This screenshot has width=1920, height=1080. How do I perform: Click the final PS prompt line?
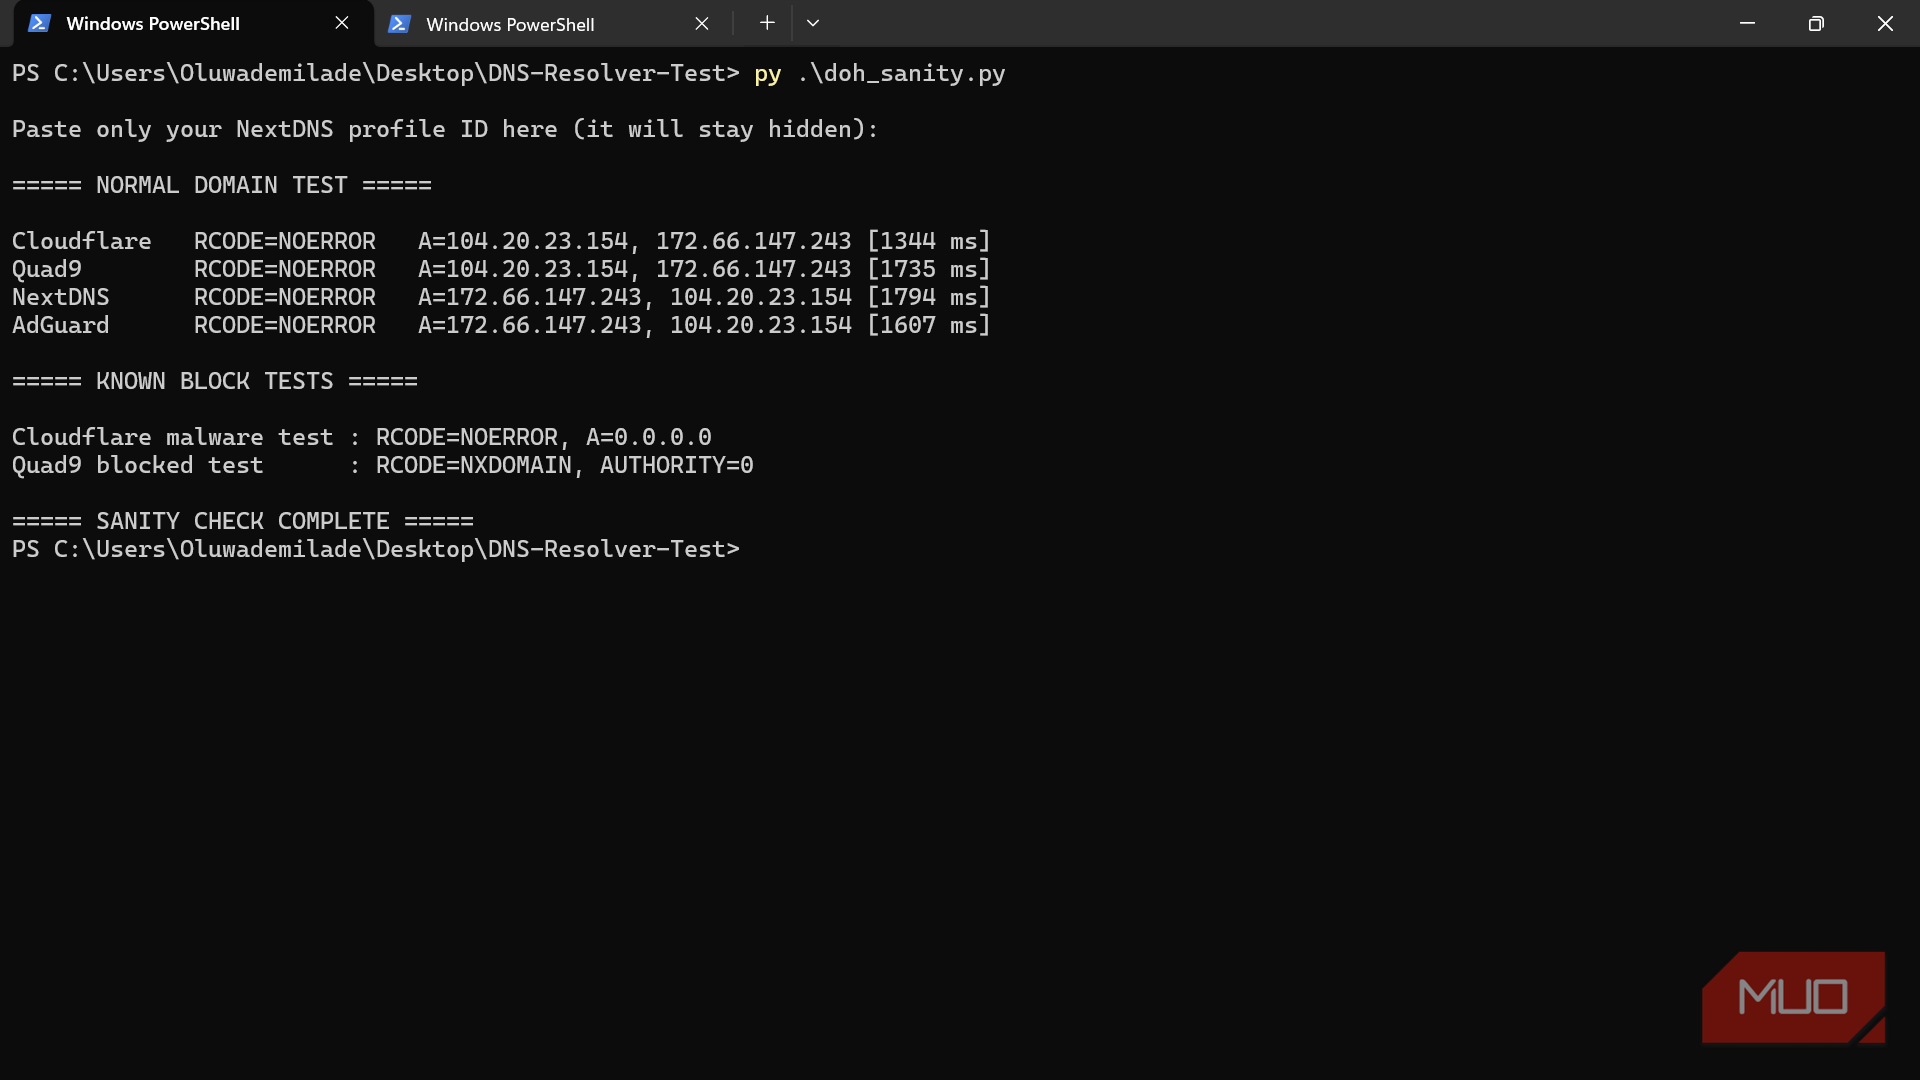(x=376, y=550)
